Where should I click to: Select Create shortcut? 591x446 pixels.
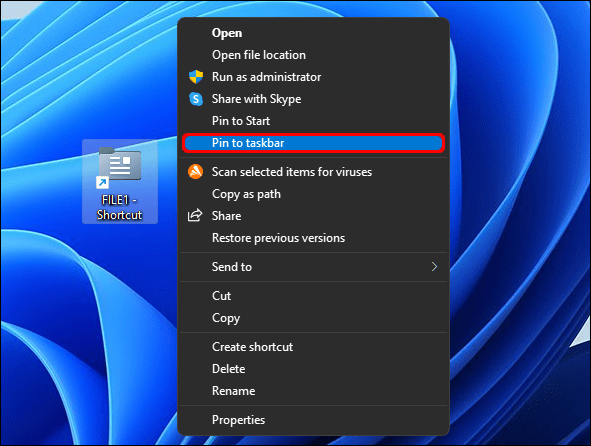click(x=253, y=347)
